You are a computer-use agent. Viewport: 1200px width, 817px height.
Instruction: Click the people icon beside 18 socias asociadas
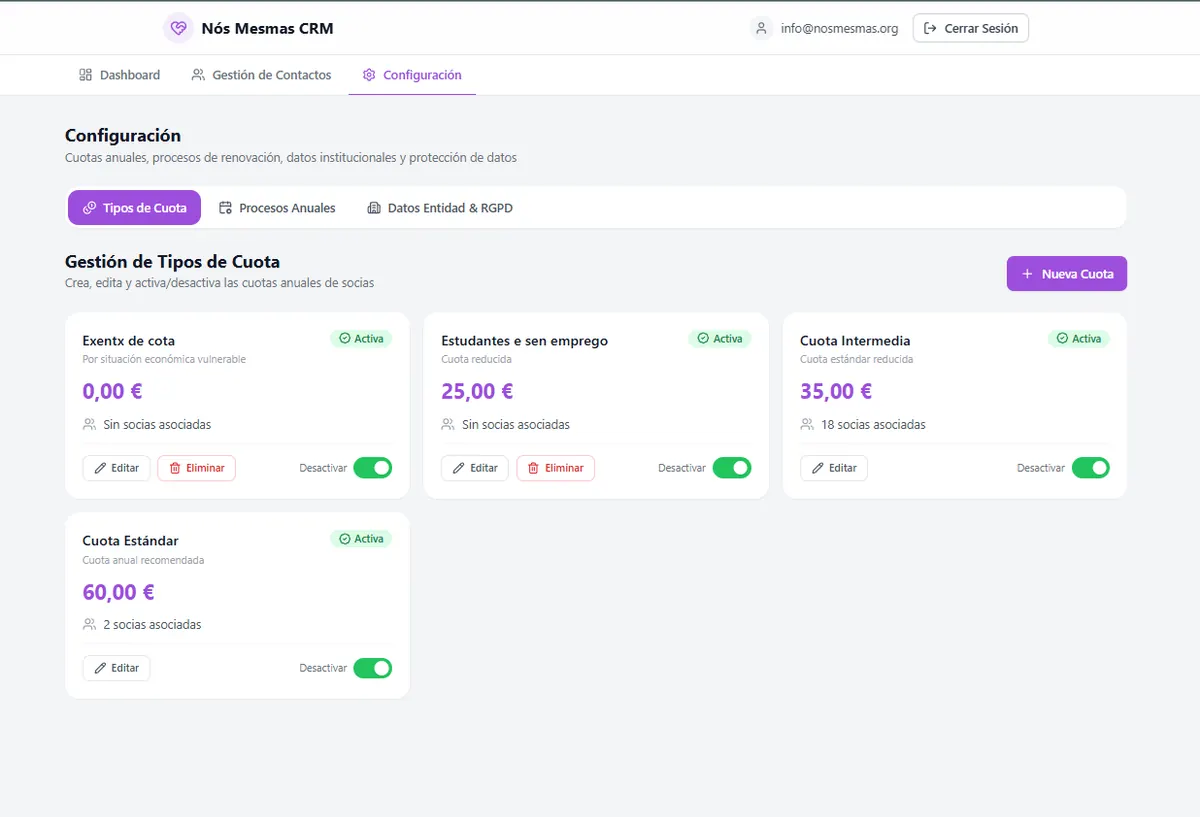[807, 424]
